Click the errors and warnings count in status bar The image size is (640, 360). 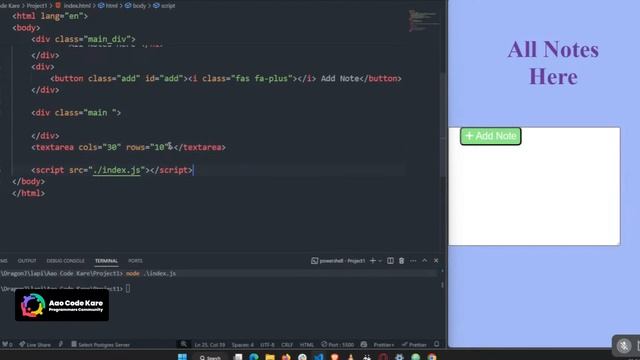click(7, 344)
